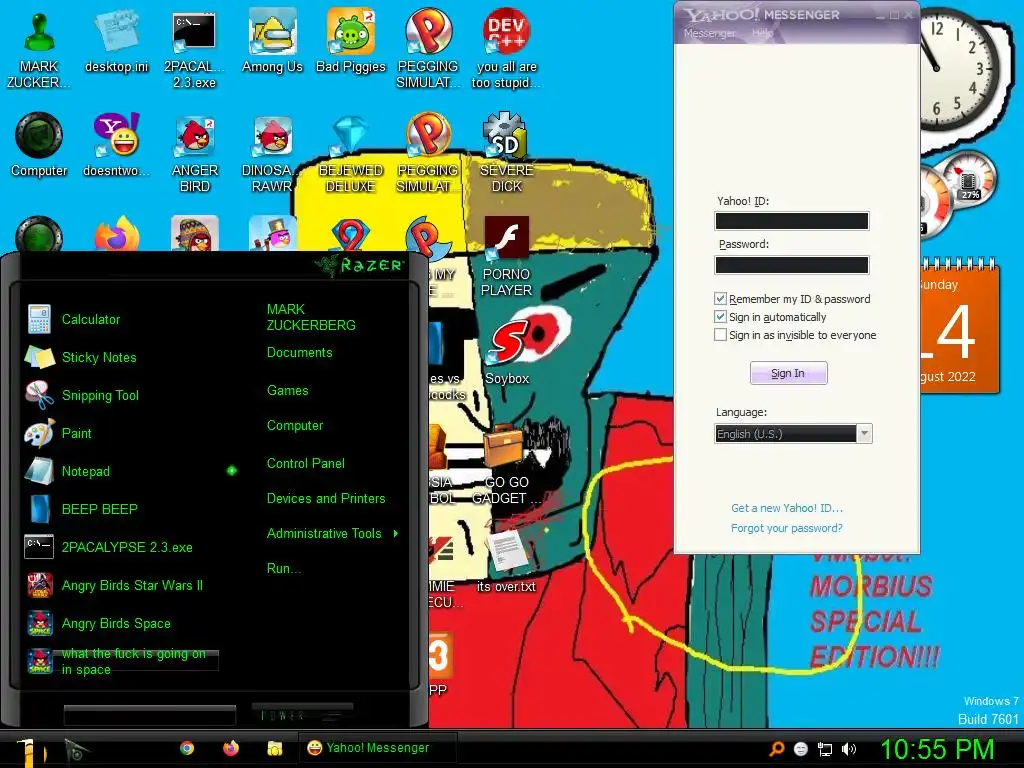Launch BEEP BEEP from the start menu
1024x768 pixels.
click(99, 509)
